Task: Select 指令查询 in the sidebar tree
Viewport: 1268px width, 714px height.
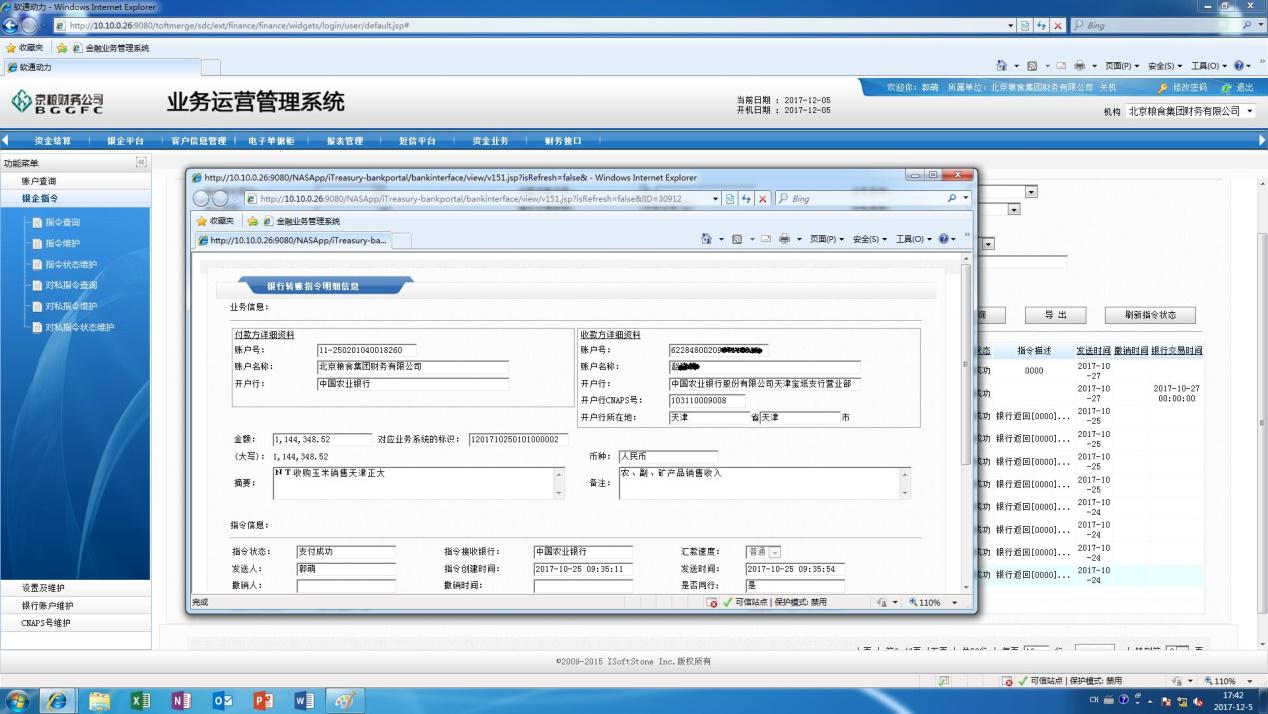Action: coord(62,222)
